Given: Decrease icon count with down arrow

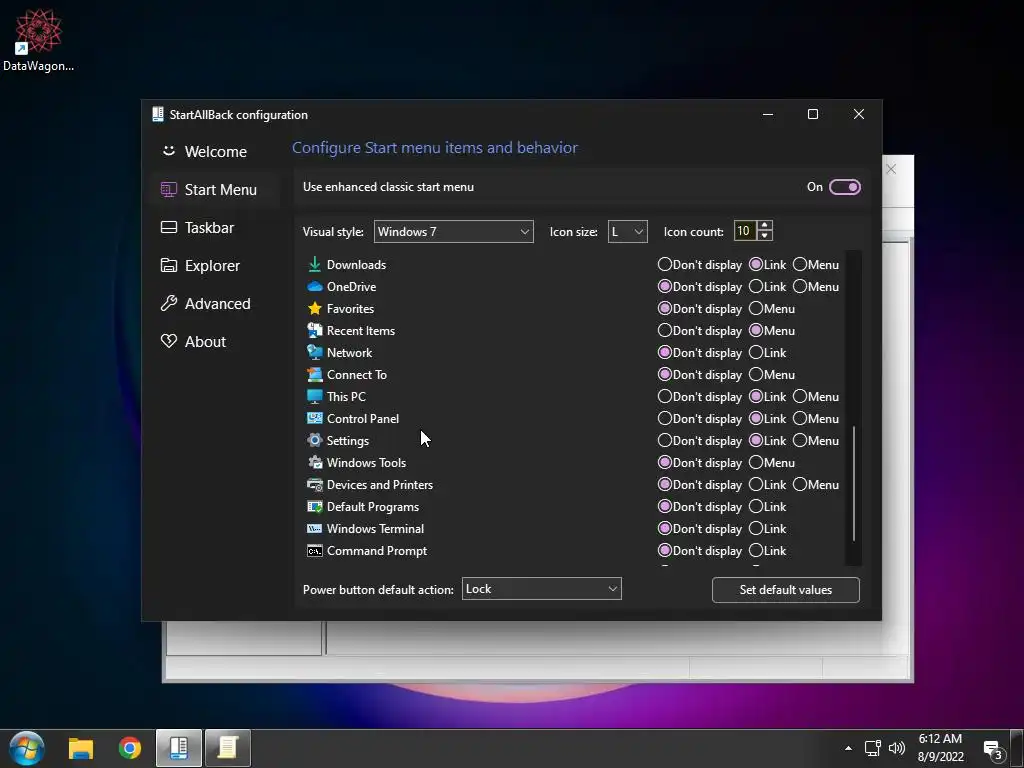Looking at the screenshot, I should (x=765, y=236).
